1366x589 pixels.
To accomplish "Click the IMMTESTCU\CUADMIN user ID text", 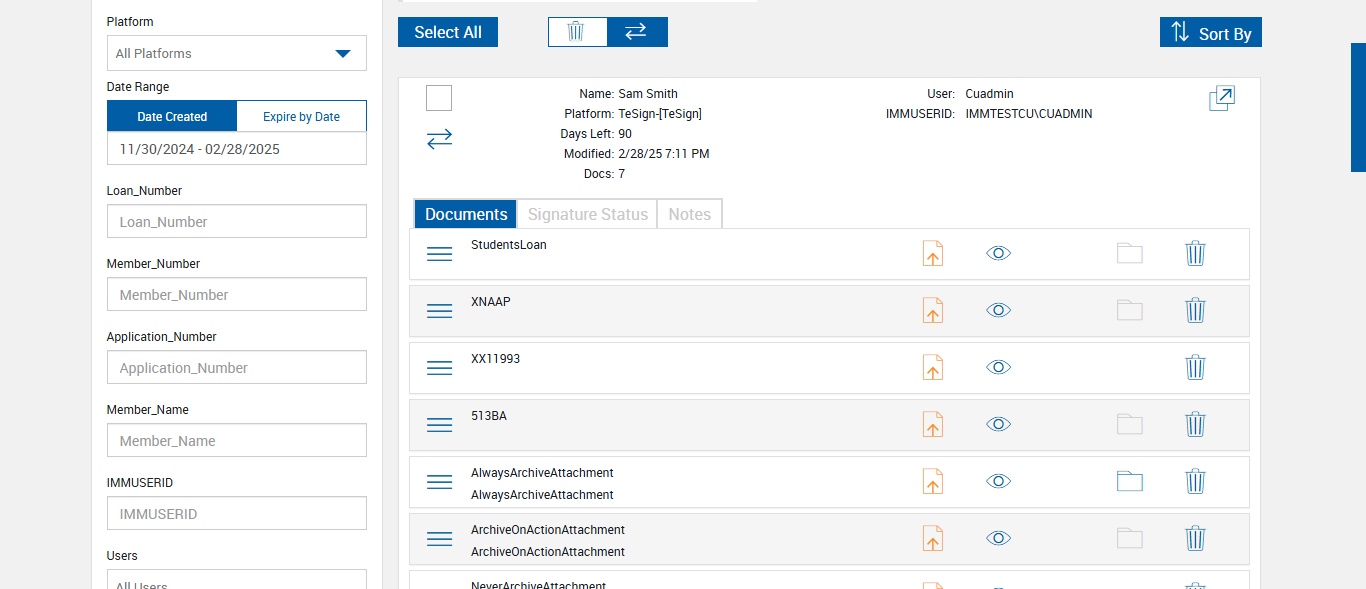I will 1029,114.
